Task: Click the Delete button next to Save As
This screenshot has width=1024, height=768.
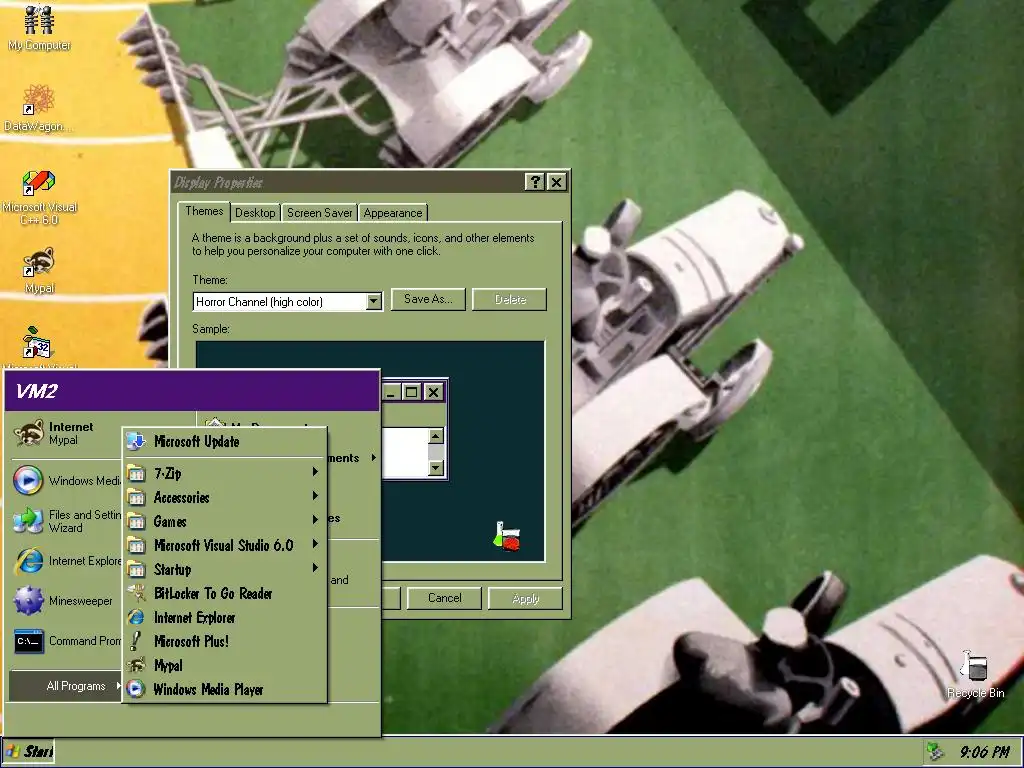Action: 509,299
